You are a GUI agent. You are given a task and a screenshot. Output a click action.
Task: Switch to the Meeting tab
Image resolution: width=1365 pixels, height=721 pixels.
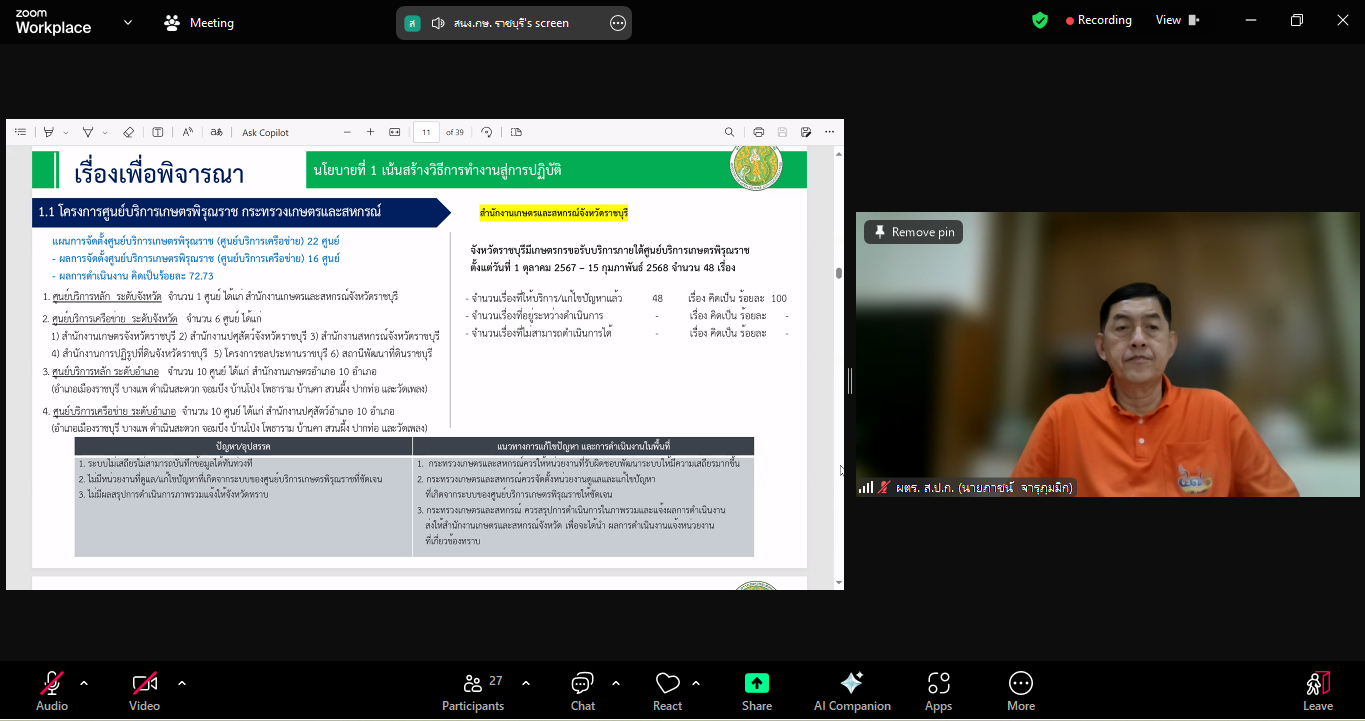198,21
